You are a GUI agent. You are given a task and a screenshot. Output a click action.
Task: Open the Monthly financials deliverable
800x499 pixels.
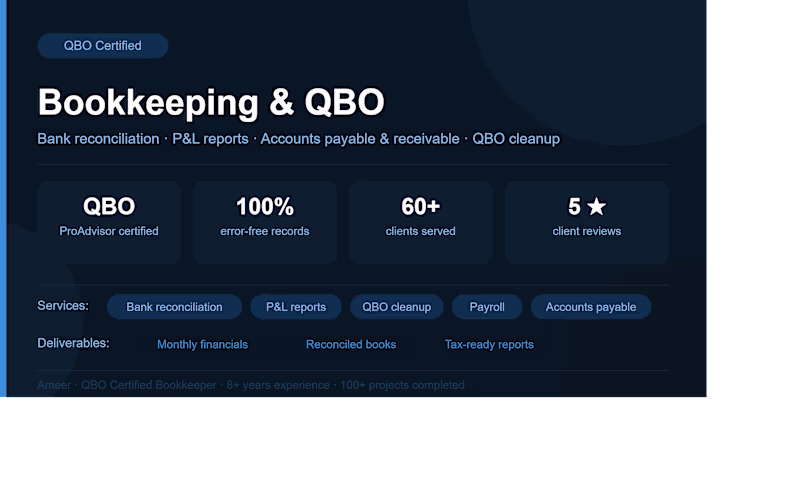[203, 345]
